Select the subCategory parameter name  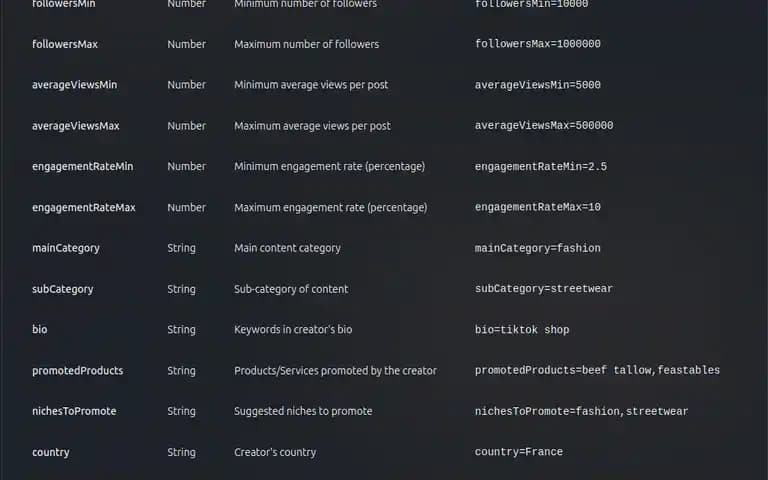63,289
